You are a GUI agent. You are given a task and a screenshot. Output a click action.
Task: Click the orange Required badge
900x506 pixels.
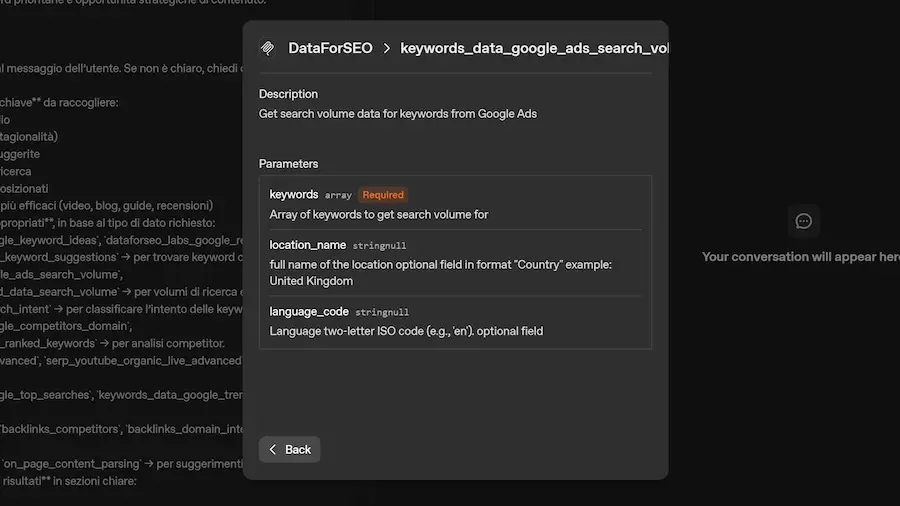pyautogui.click(x=383, y=195)
